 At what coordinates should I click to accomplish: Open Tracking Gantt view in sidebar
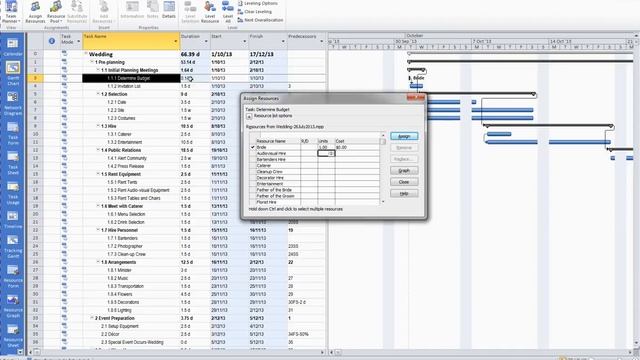point(13,247)
